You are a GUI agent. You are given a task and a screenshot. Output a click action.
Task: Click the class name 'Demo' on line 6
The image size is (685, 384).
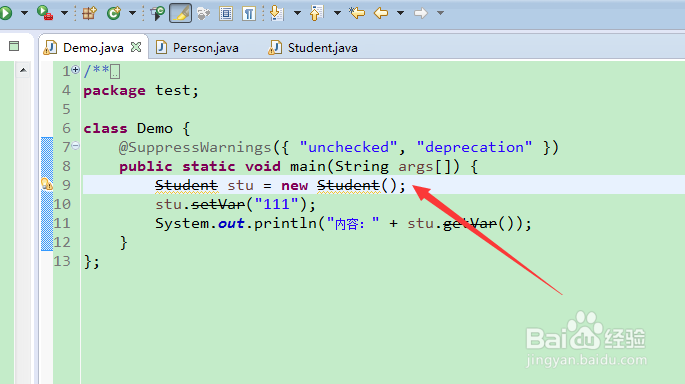pos(155,128)
